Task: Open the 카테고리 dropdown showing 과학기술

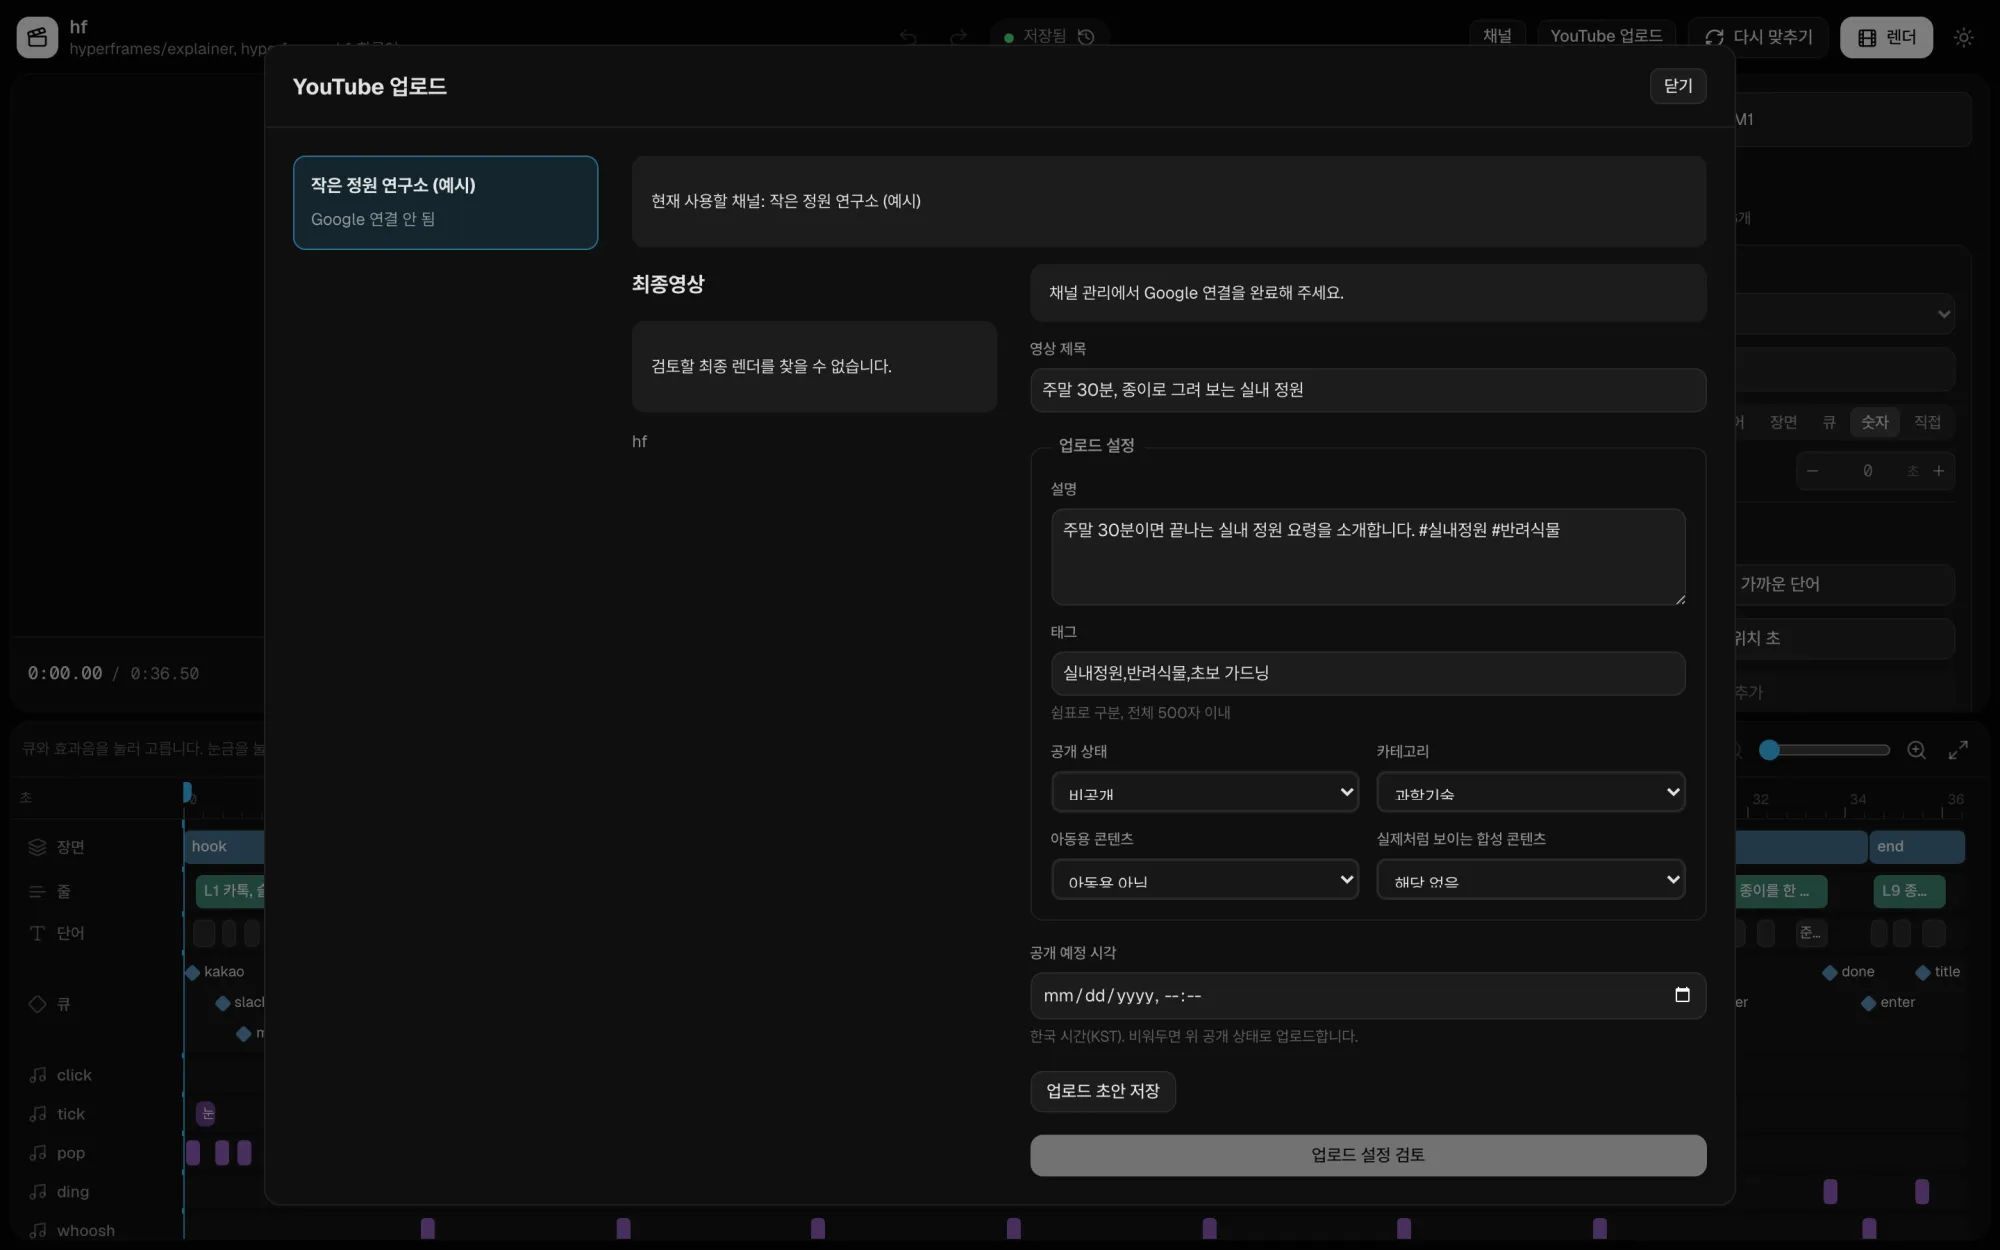Action: point(1531,793)
